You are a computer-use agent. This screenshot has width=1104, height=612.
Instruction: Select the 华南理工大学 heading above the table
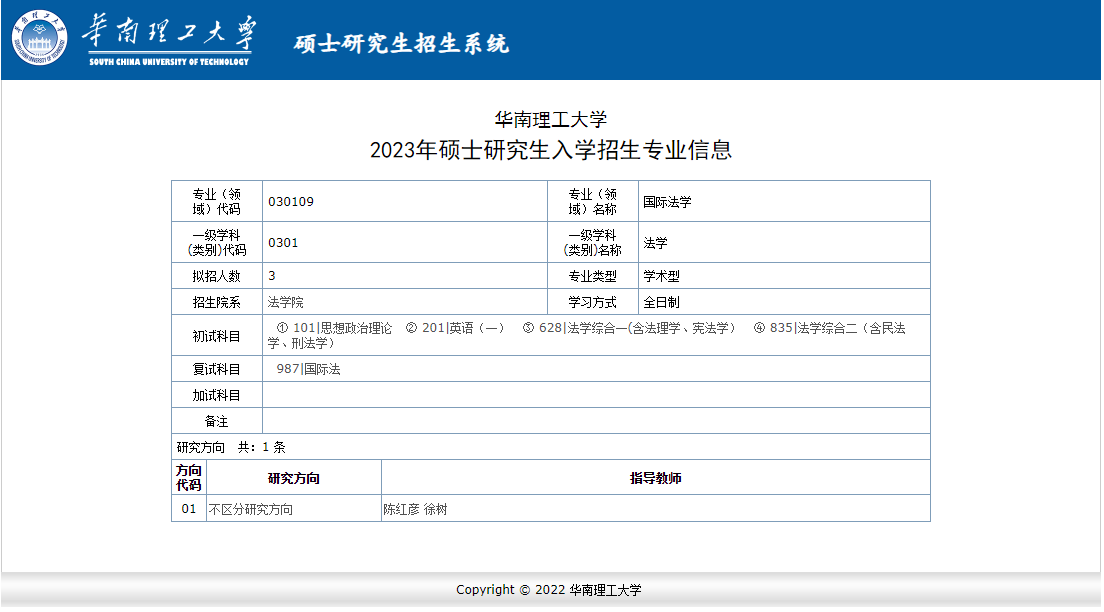tap(551, 120)
